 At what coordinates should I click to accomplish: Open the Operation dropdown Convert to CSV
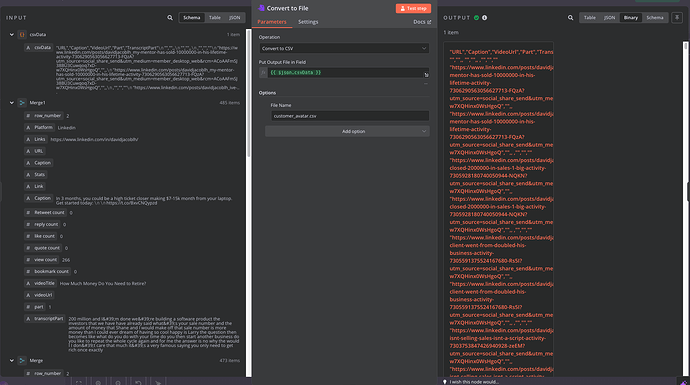pyautogui.click(x=344, y=48)
